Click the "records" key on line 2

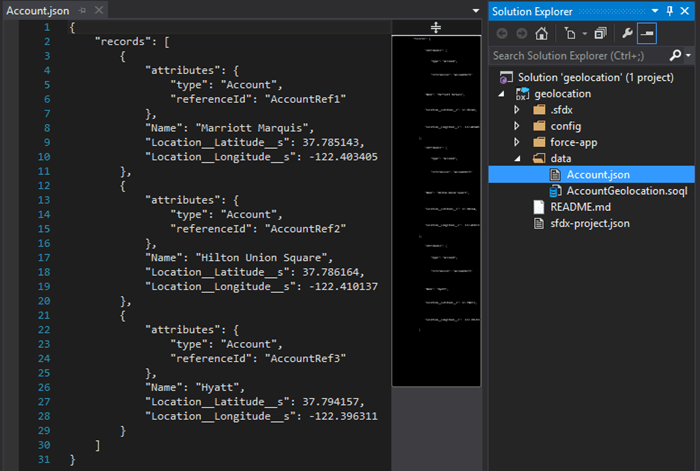[x=123, y=42]
